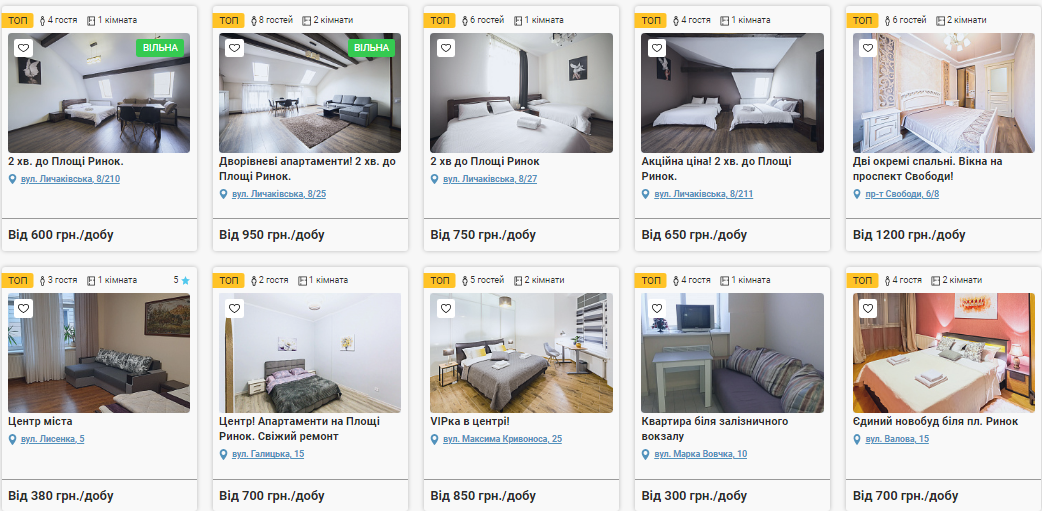1042x511 pixels.
Task: Open photo of Дворівневі апартаменти listing
Action: click(310, 93)
